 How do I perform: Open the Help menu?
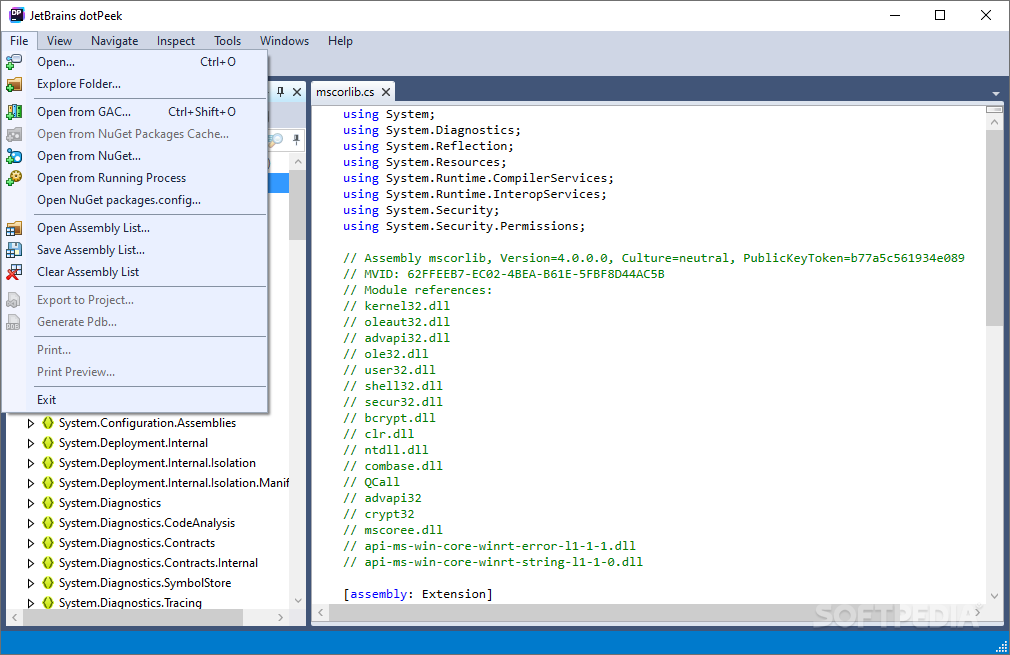[340, 41]
